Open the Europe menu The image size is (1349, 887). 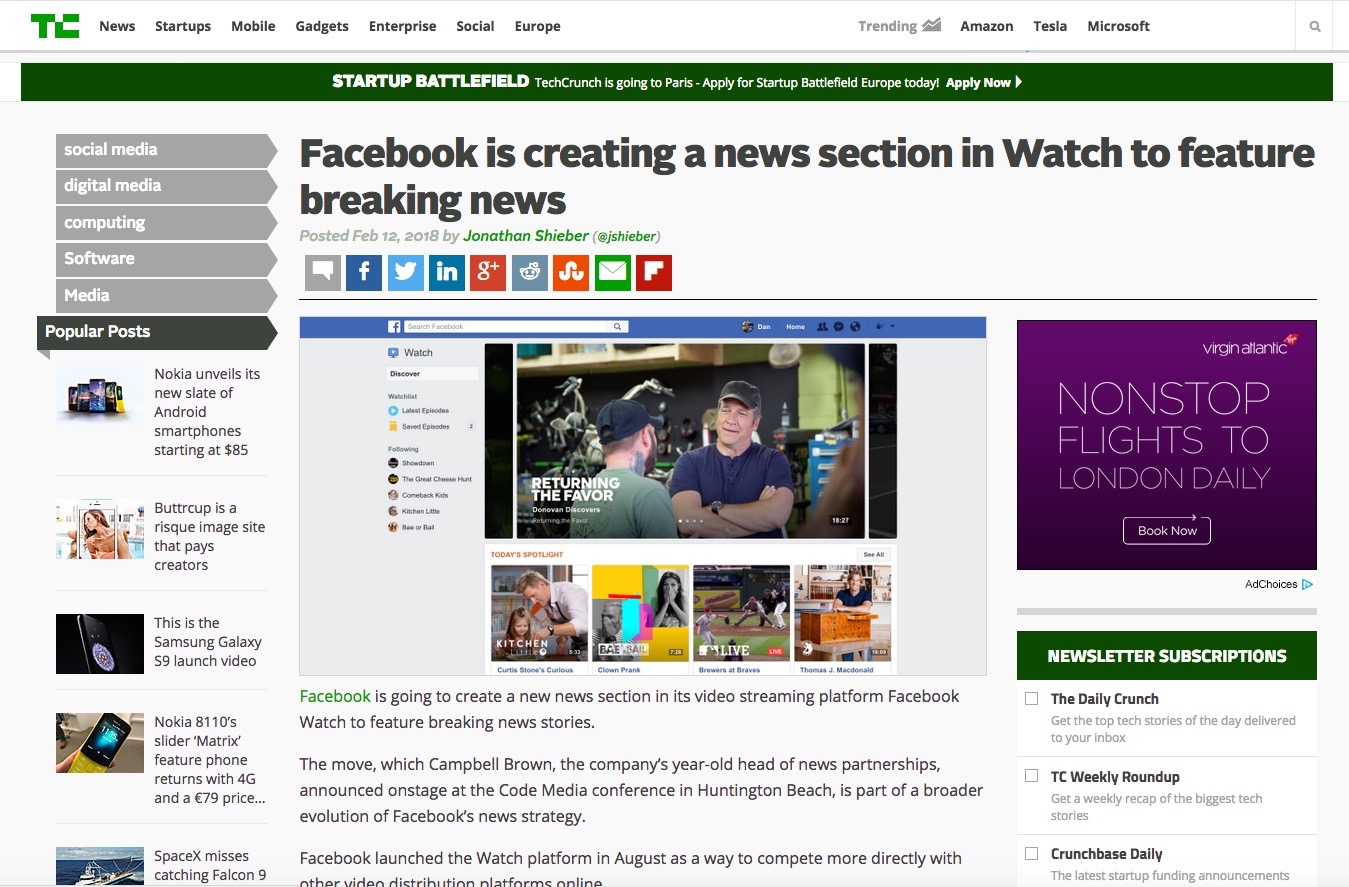537,26
